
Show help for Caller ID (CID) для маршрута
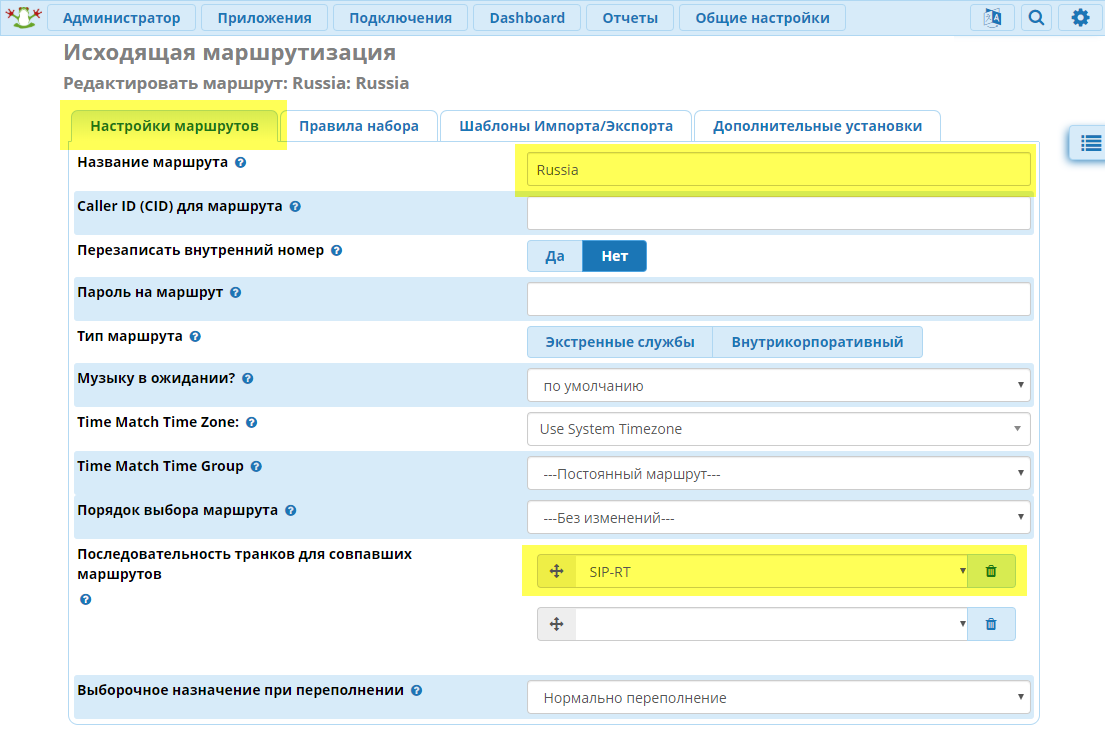tap(295, 207)
